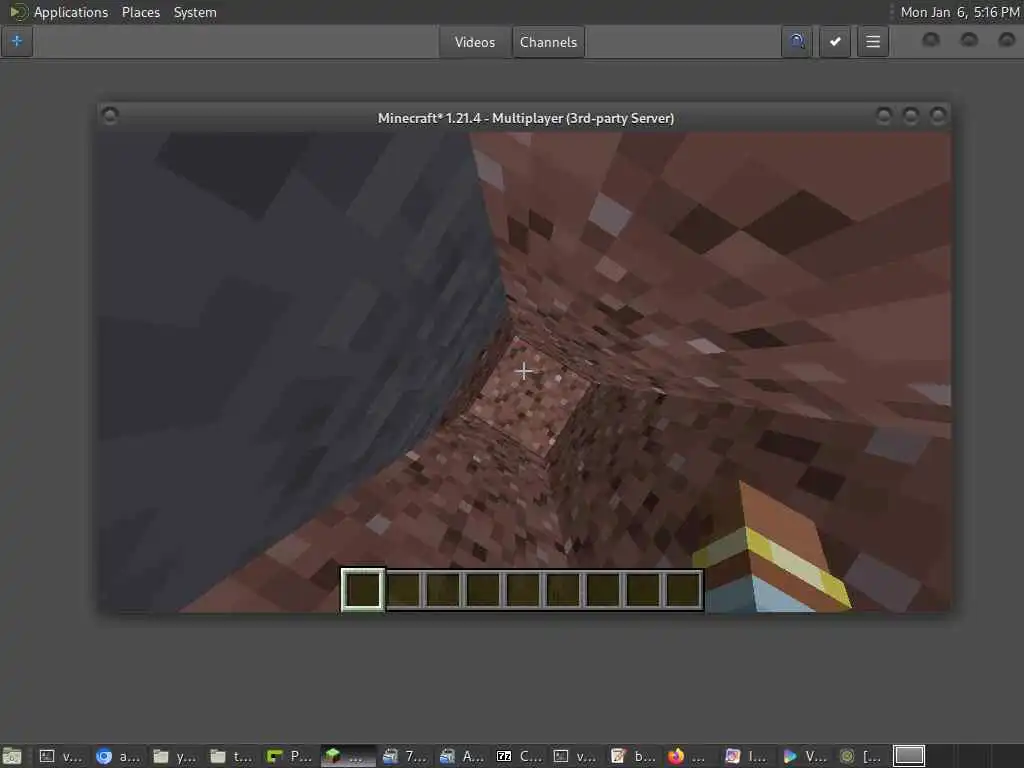Screen dimensions: 1024x768
Task: Click the search icon in header bar
Action: click(x=797, y=42)
